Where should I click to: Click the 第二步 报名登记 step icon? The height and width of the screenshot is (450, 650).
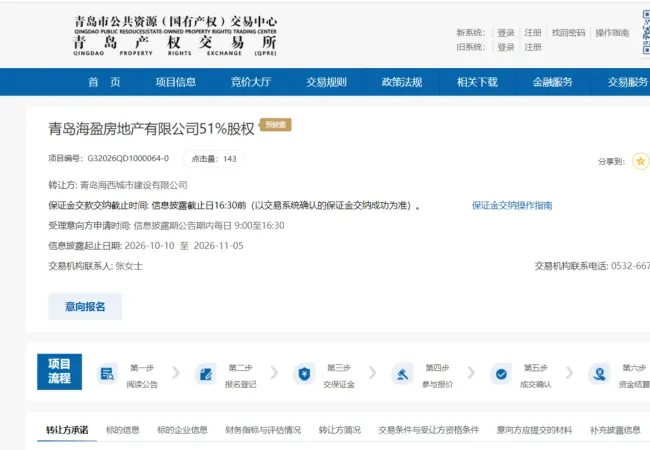click(x=206, y=374)
